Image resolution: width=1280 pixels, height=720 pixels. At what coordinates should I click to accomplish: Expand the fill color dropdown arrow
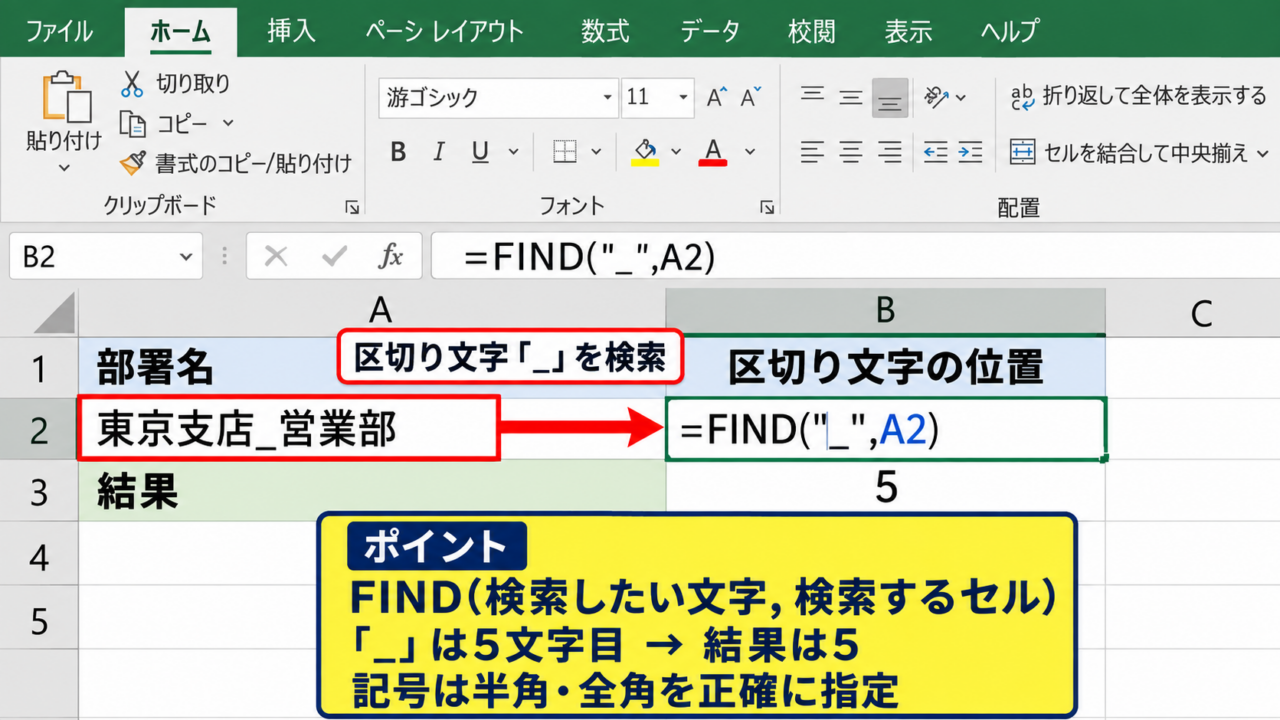[675, 152]
